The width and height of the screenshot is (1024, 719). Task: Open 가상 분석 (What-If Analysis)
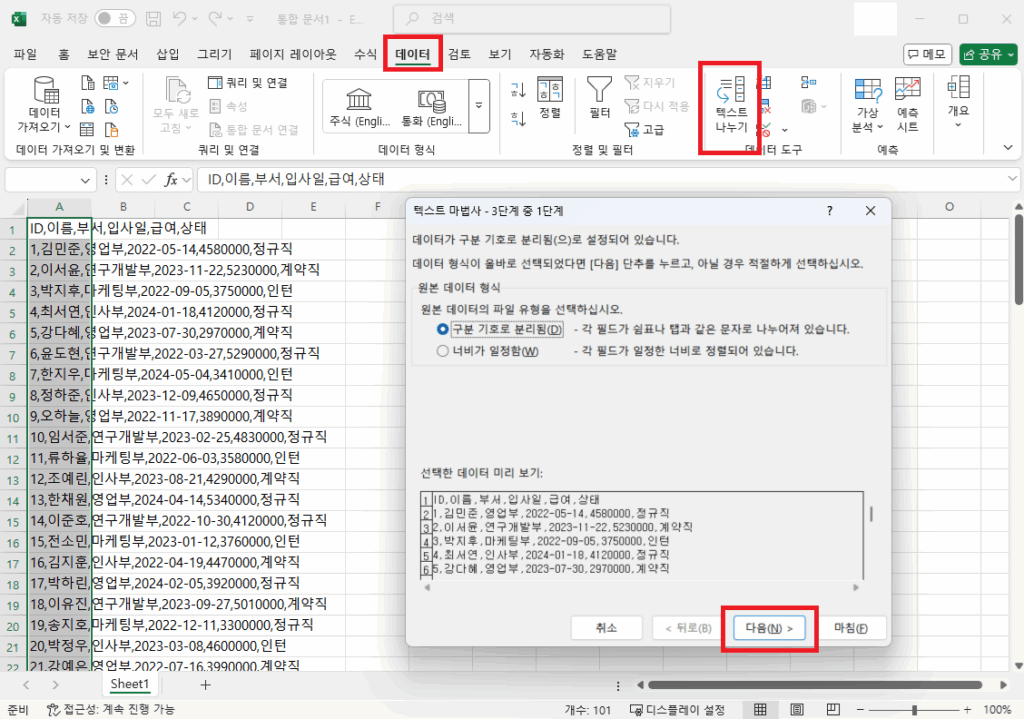tap(866, 105)
